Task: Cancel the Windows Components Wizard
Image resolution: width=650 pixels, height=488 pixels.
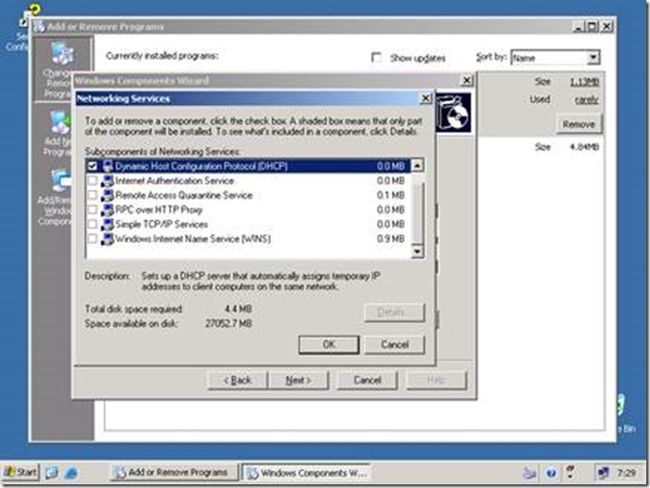Action: tap(367, 380)
